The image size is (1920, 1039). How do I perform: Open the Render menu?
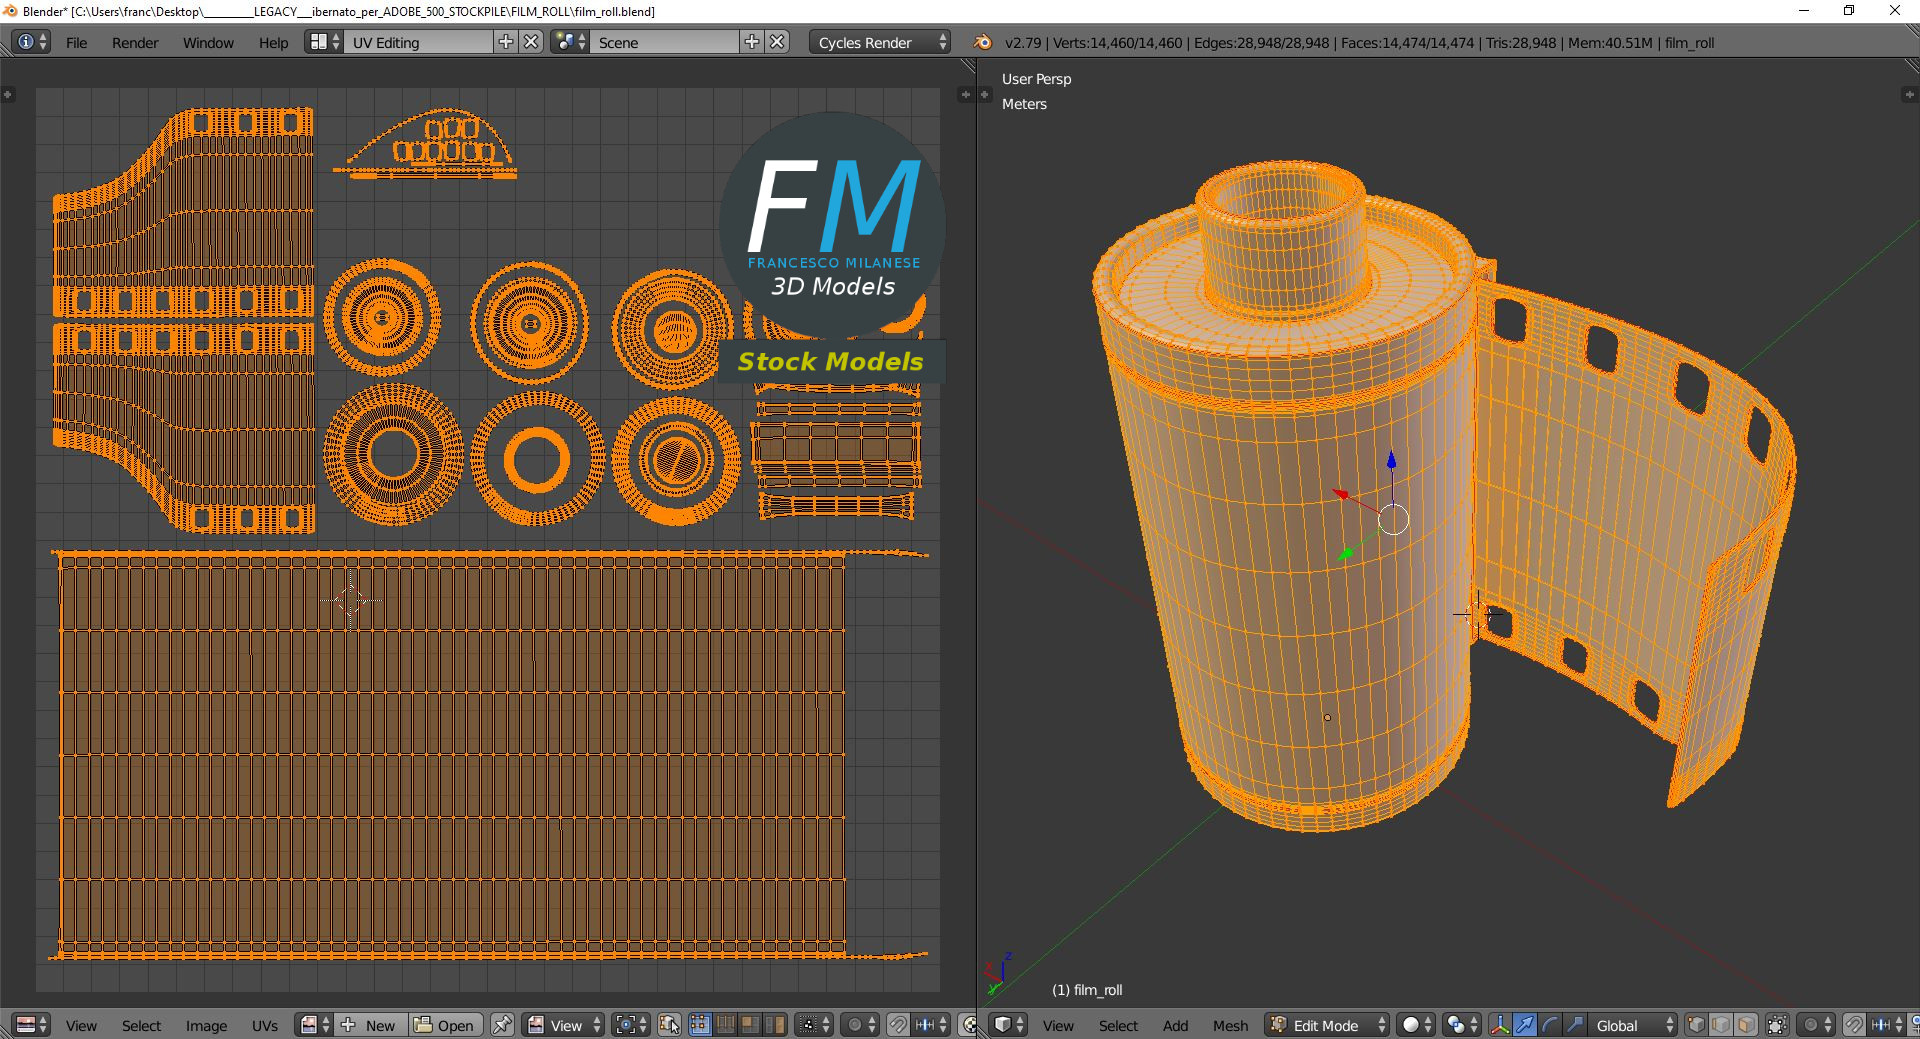point(135,43)
